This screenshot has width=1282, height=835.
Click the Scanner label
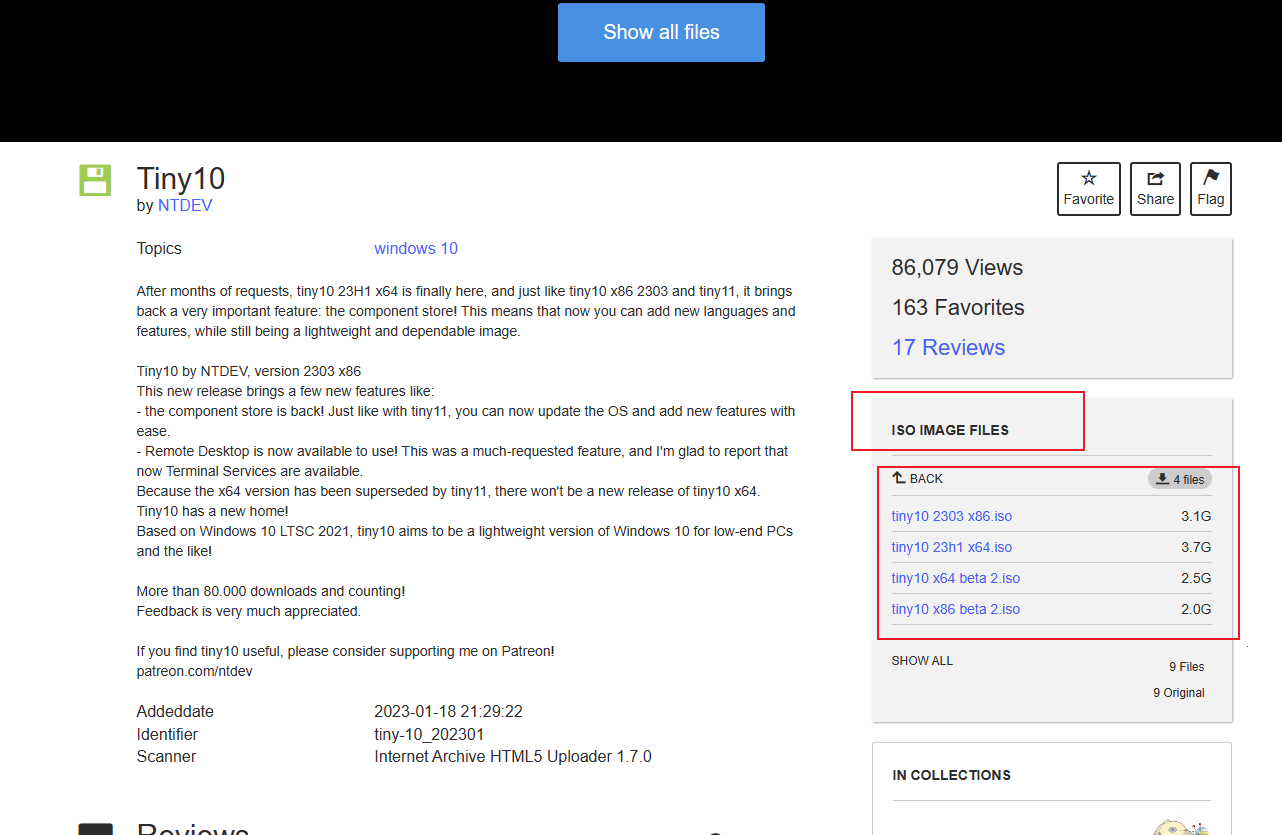pyautogui.click(x=166, y=757)
